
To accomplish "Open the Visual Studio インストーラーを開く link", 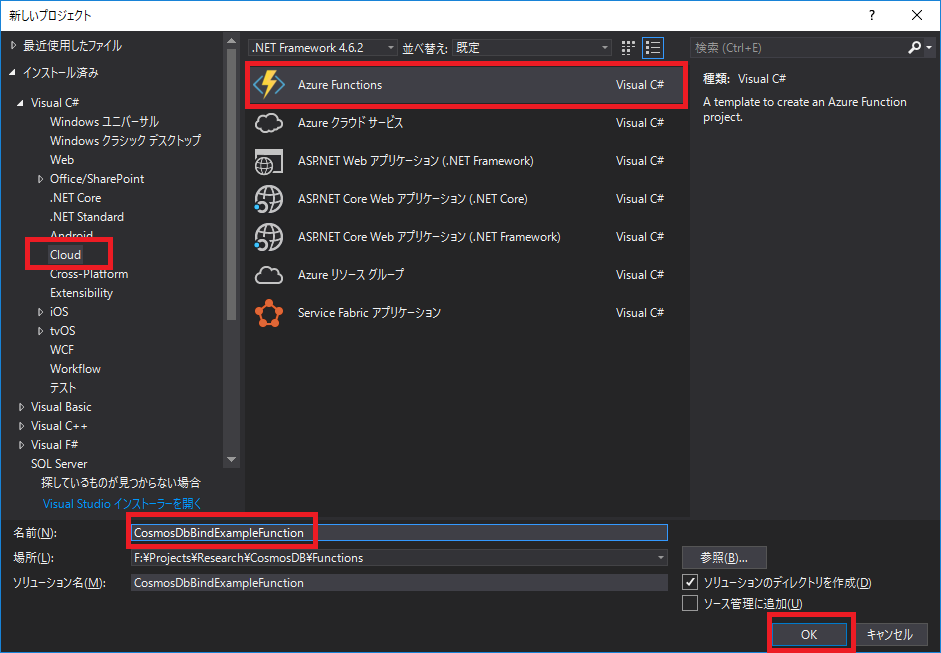I will (122, 504).
